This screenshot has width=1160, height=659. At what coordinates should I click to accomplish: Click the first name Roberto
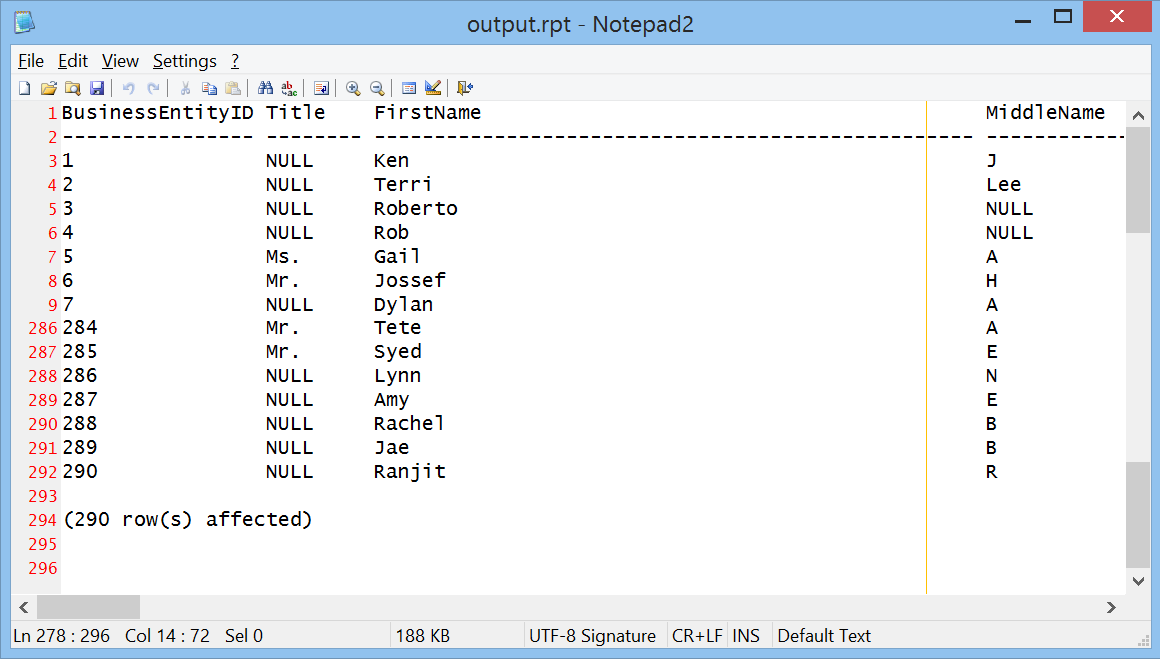pyautogui.click(x=416, y=209)
